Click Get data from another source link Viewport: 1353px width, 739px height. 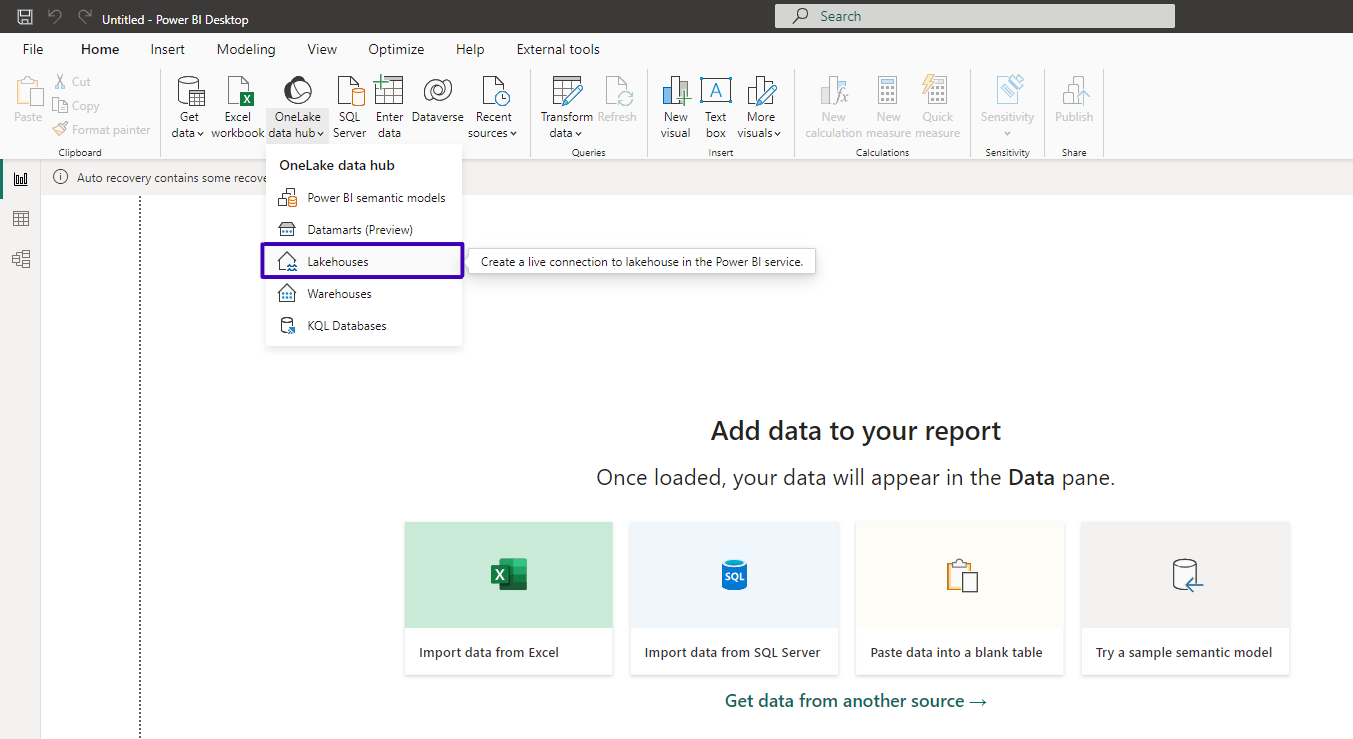click(x=855, y=700)
